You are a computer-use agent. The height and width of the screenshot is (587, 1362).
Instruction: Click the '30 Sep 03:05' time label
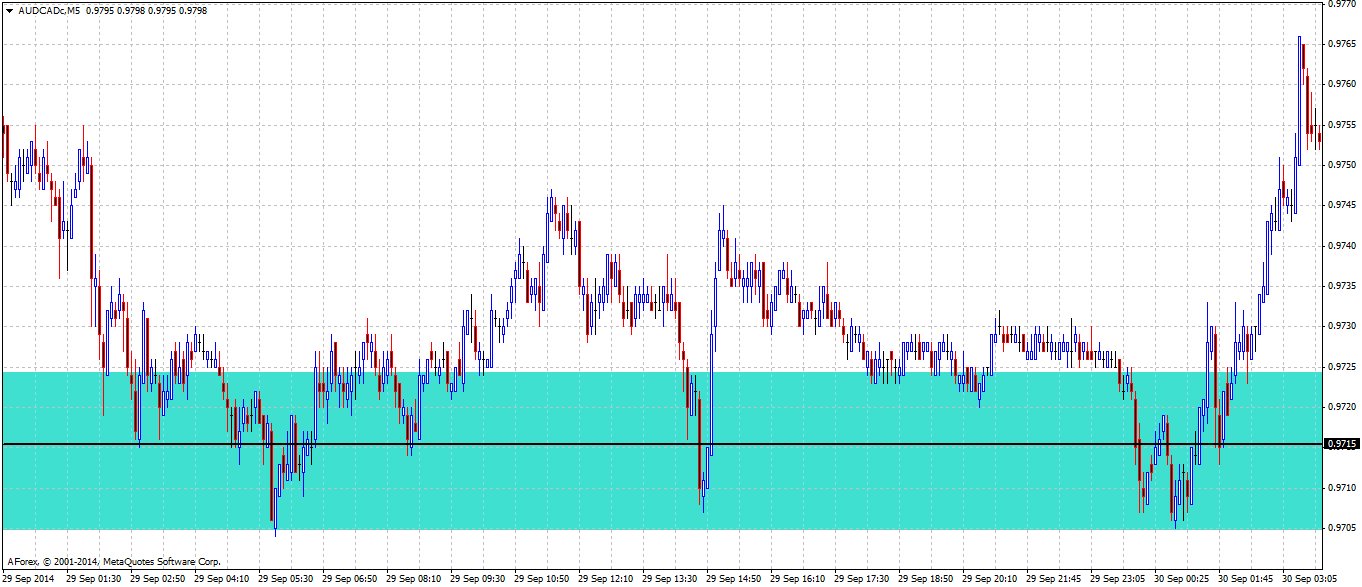tap(1310, 579)
